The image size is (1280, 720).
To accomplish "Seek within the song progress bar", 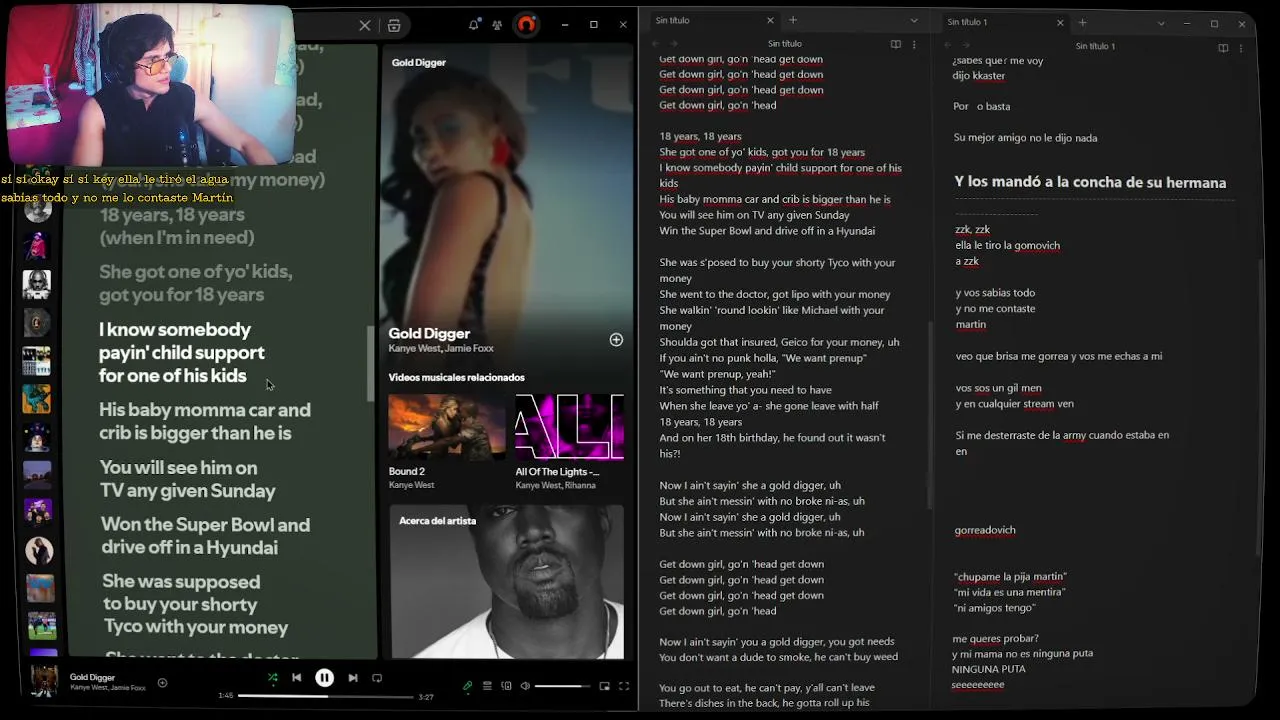I will click(325, 696).
